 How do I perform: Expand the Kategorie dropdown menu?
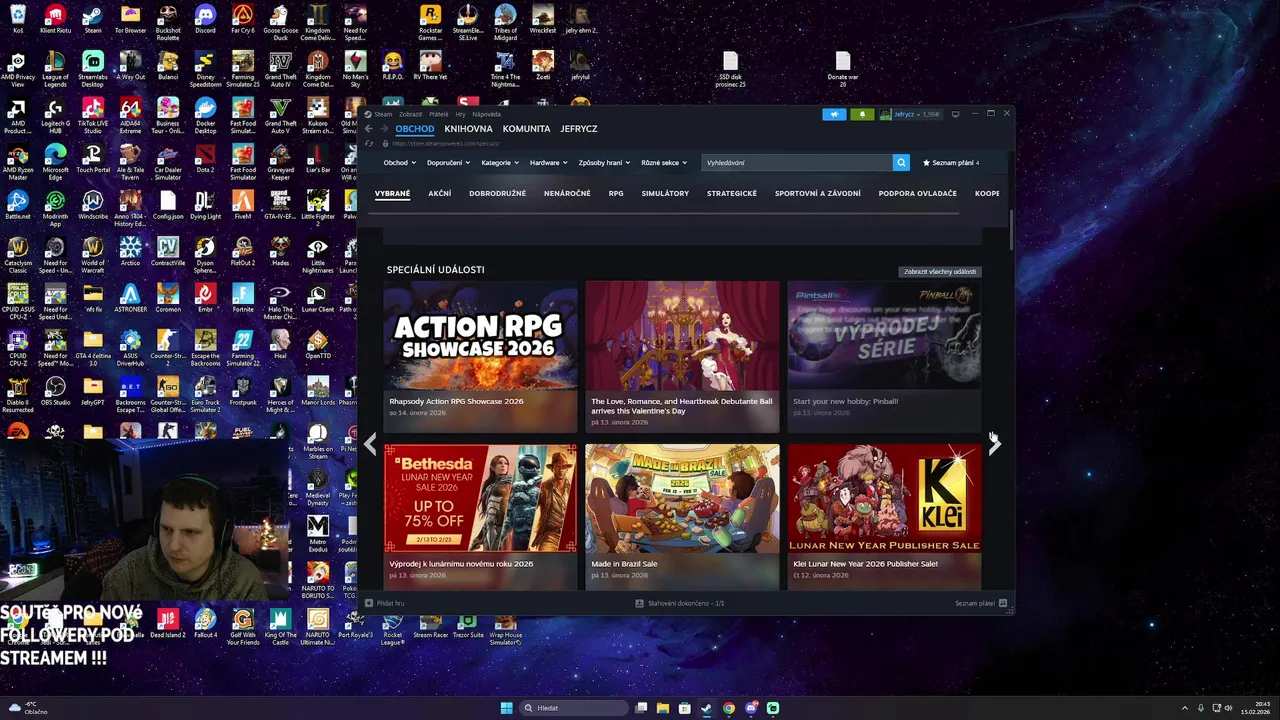(499, 162)
